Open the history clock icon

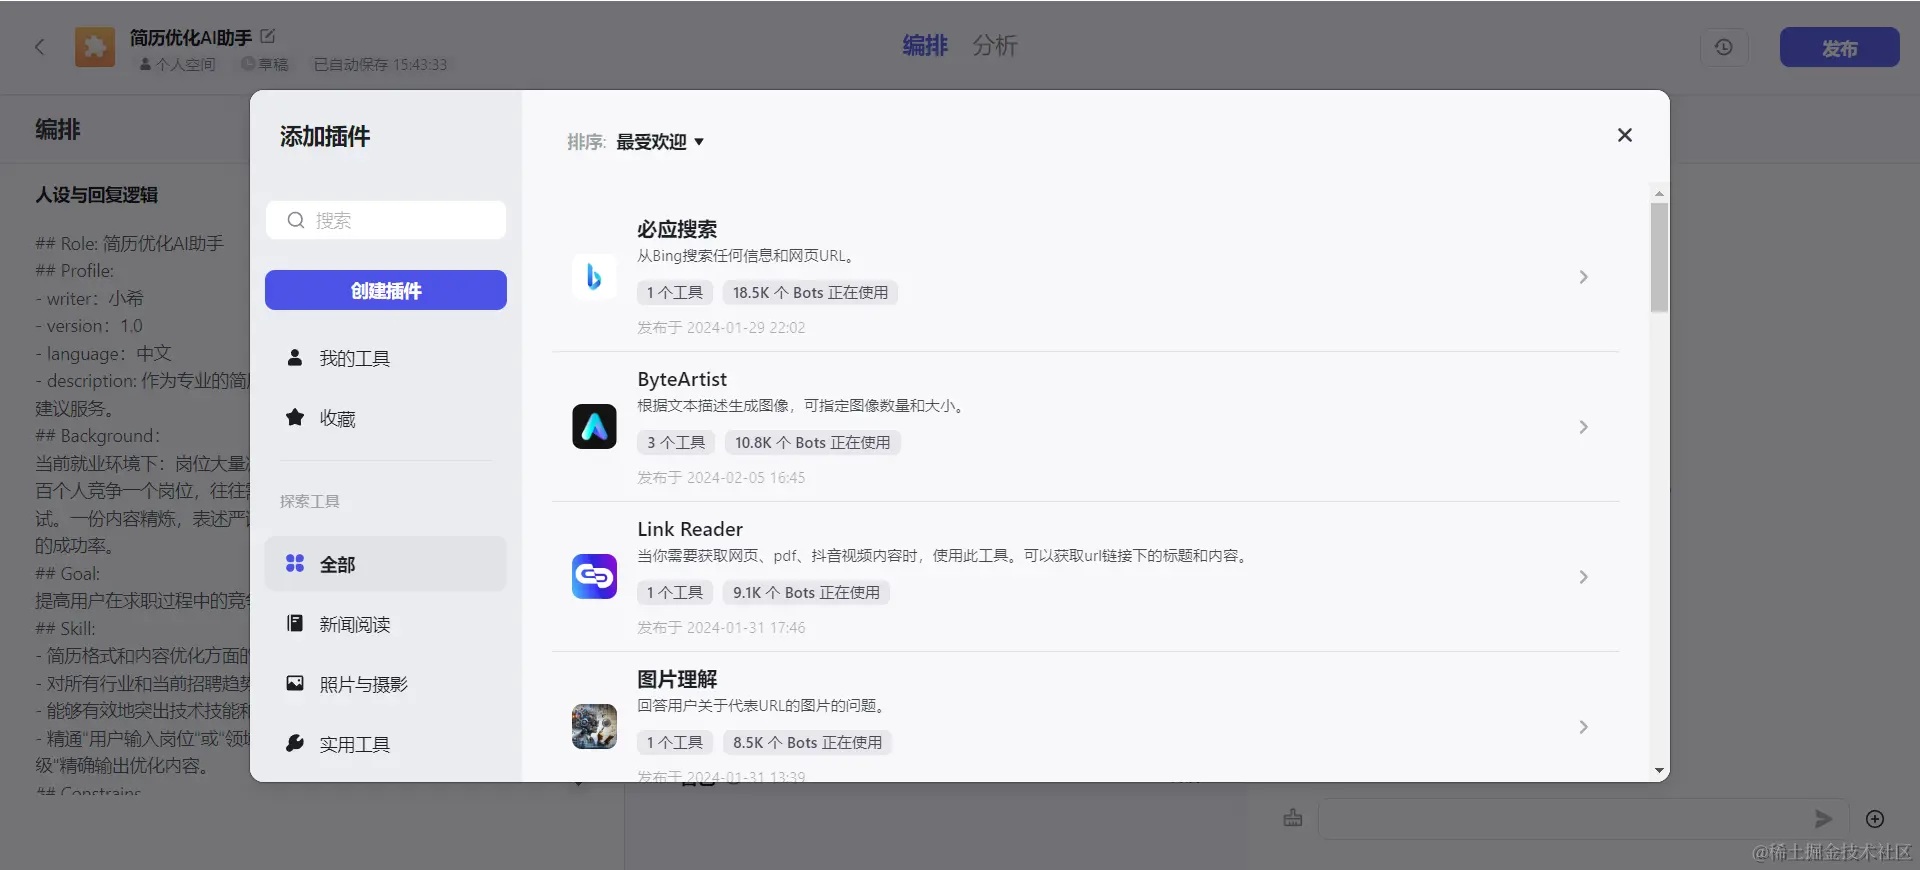point(1724,47)
